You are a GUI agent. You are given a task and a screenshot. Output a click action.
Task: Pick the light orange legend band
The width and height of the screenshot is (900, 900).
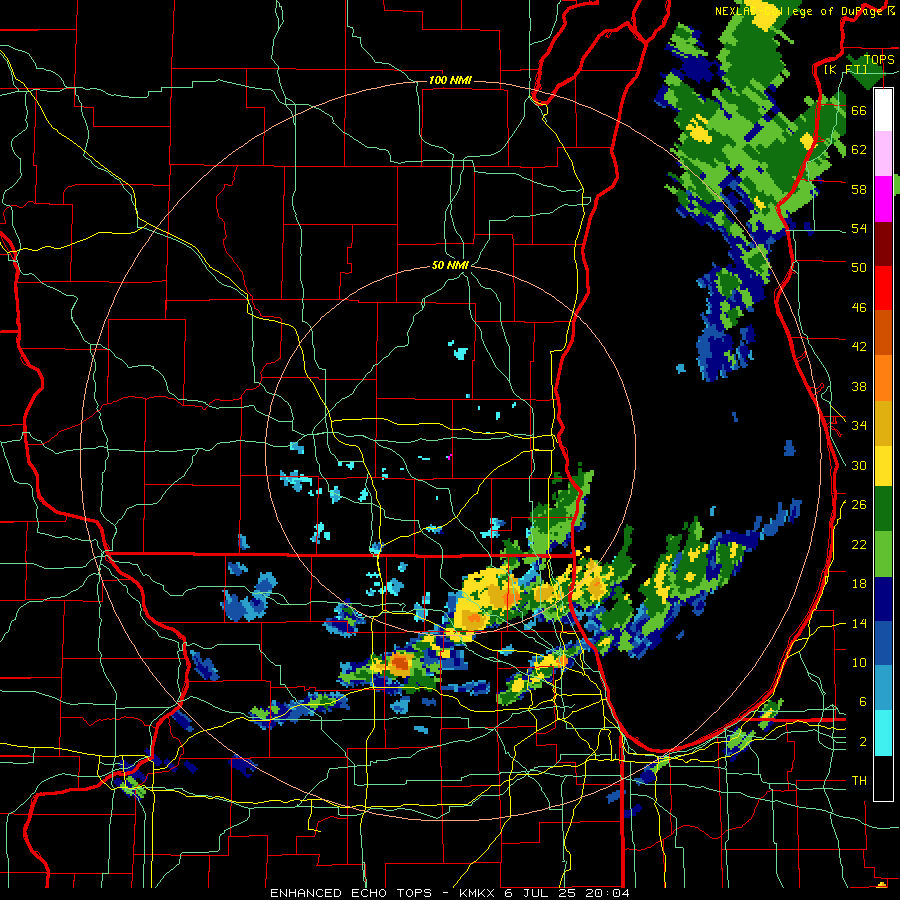coord(883,378)
